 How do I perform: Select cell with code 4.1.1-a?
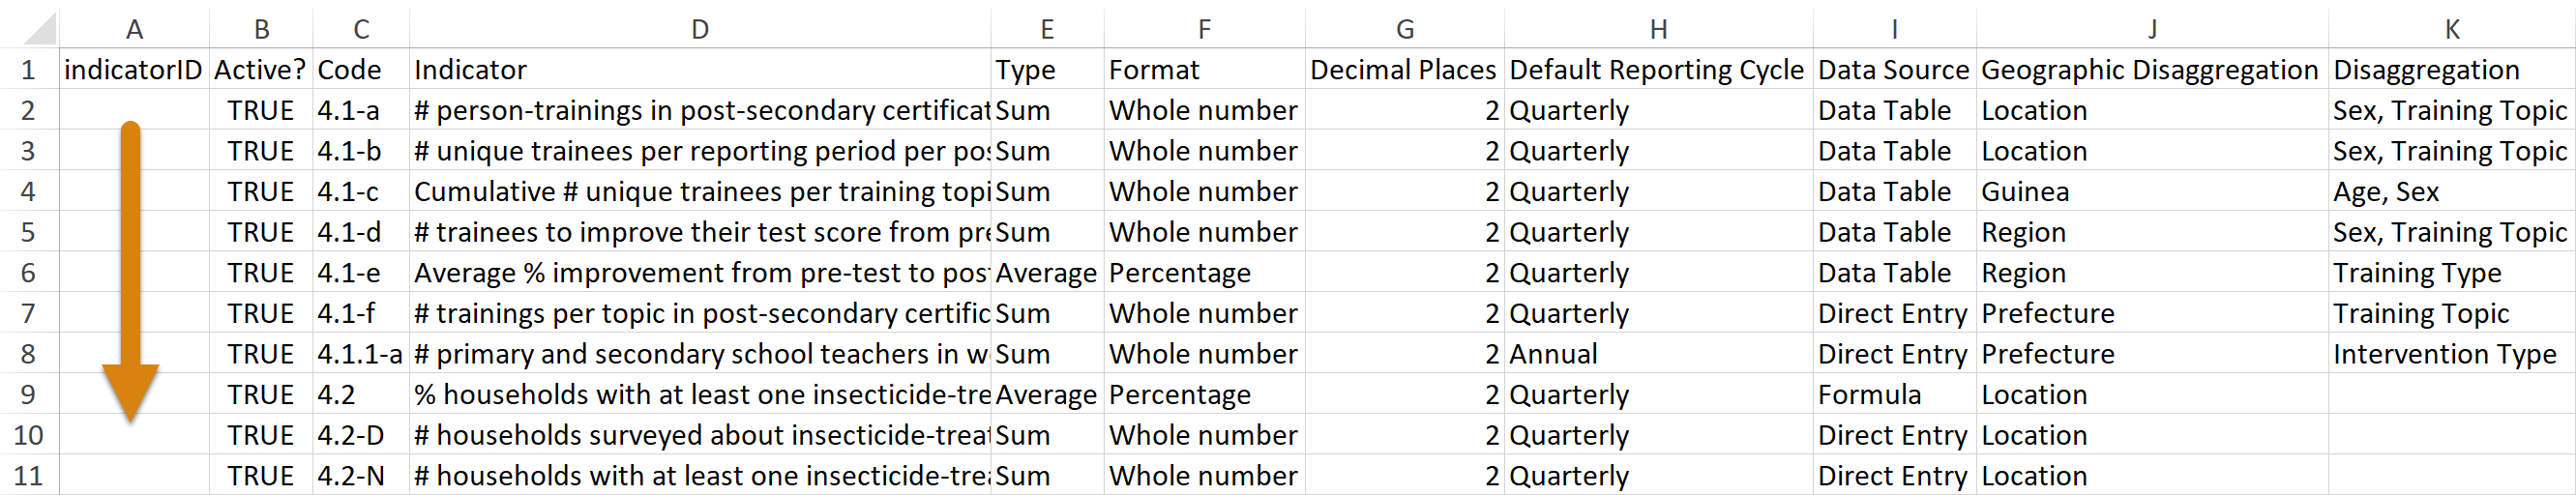(x=360, y=354)
